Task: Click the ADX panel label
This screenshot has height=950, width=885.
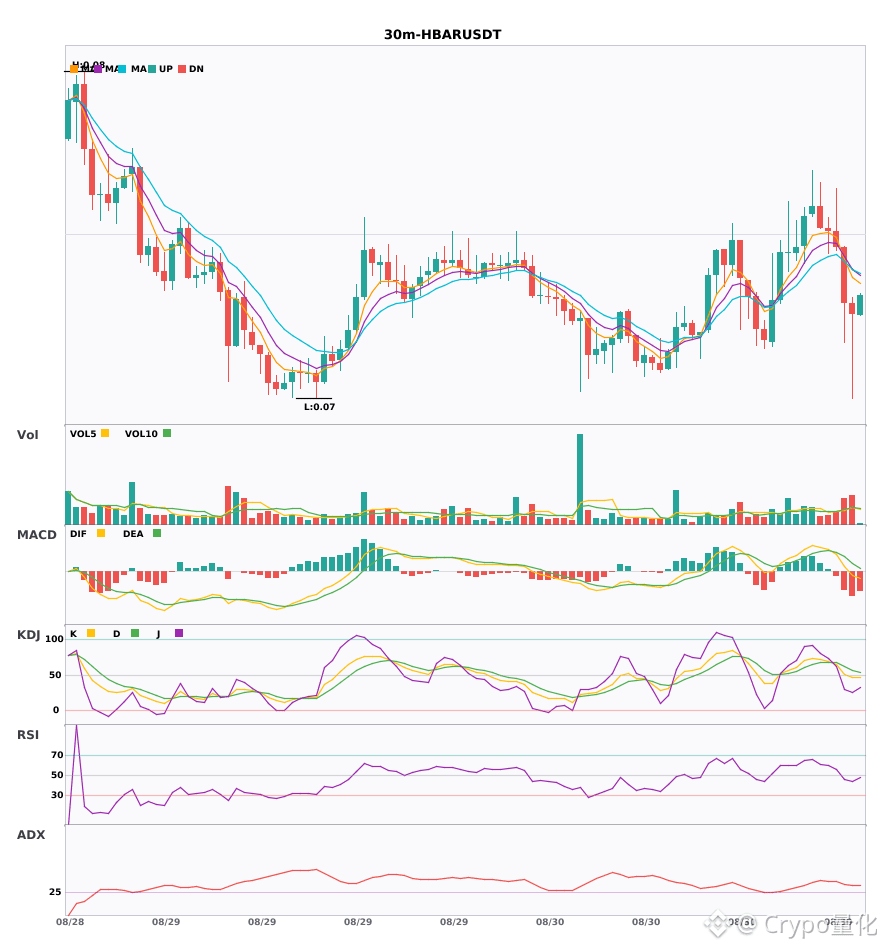Action: 31,835
